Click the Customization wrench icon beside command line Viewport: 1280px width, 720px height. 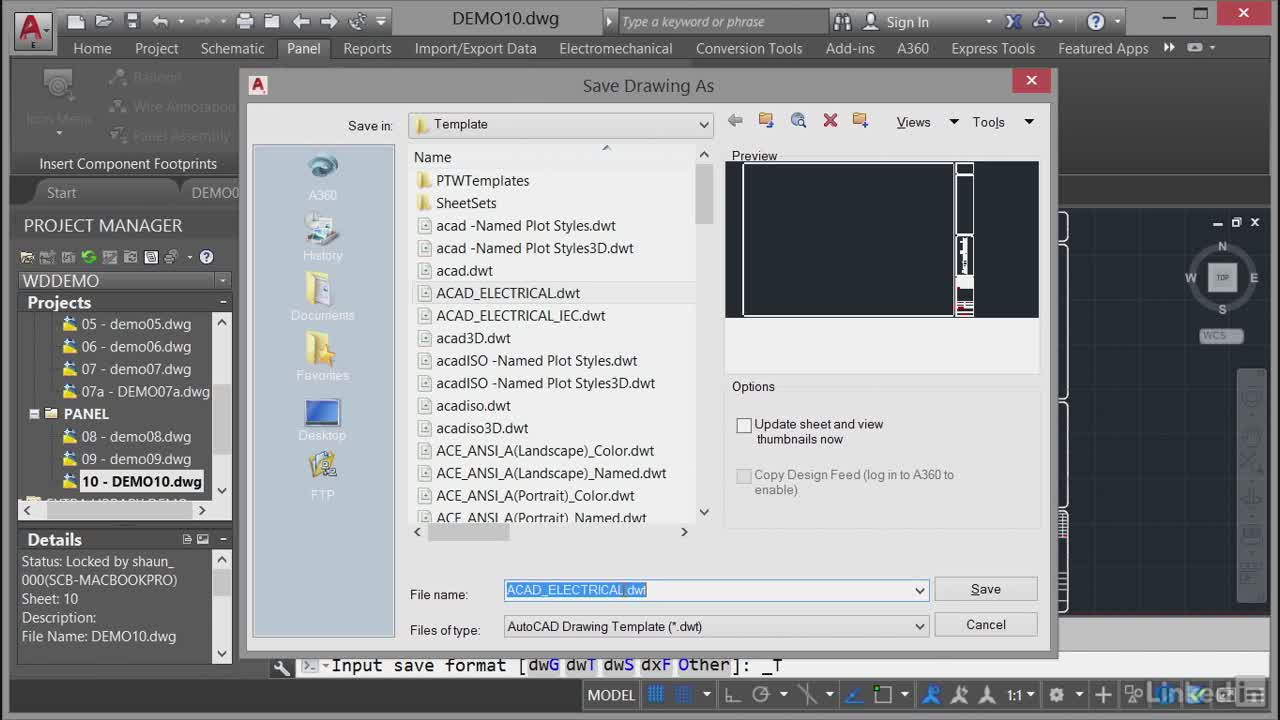click(282, 667)
